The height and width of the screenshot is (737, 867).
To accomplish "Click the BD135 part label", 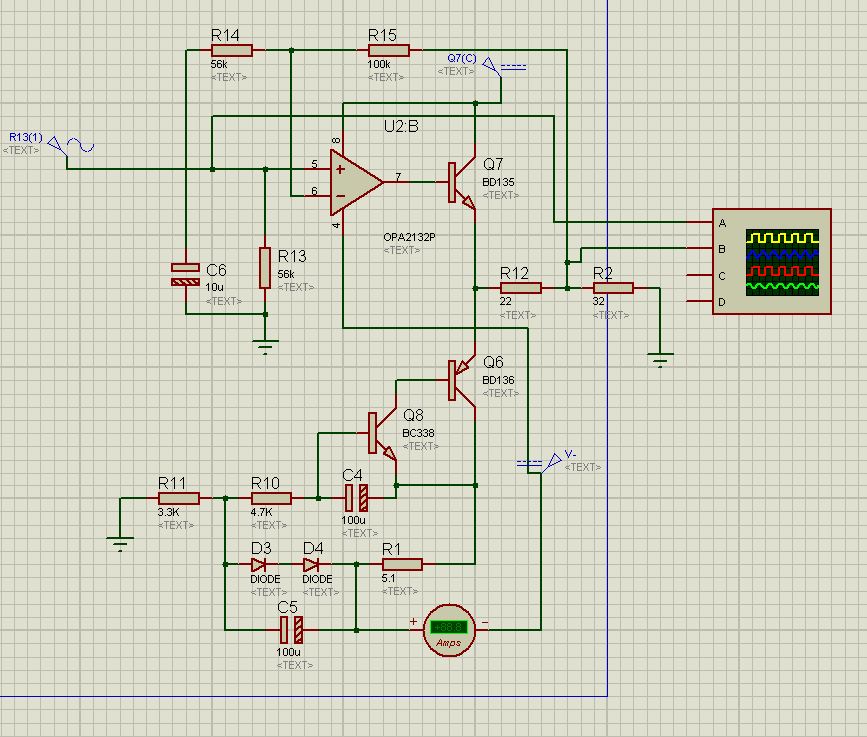I will (498, 182).
